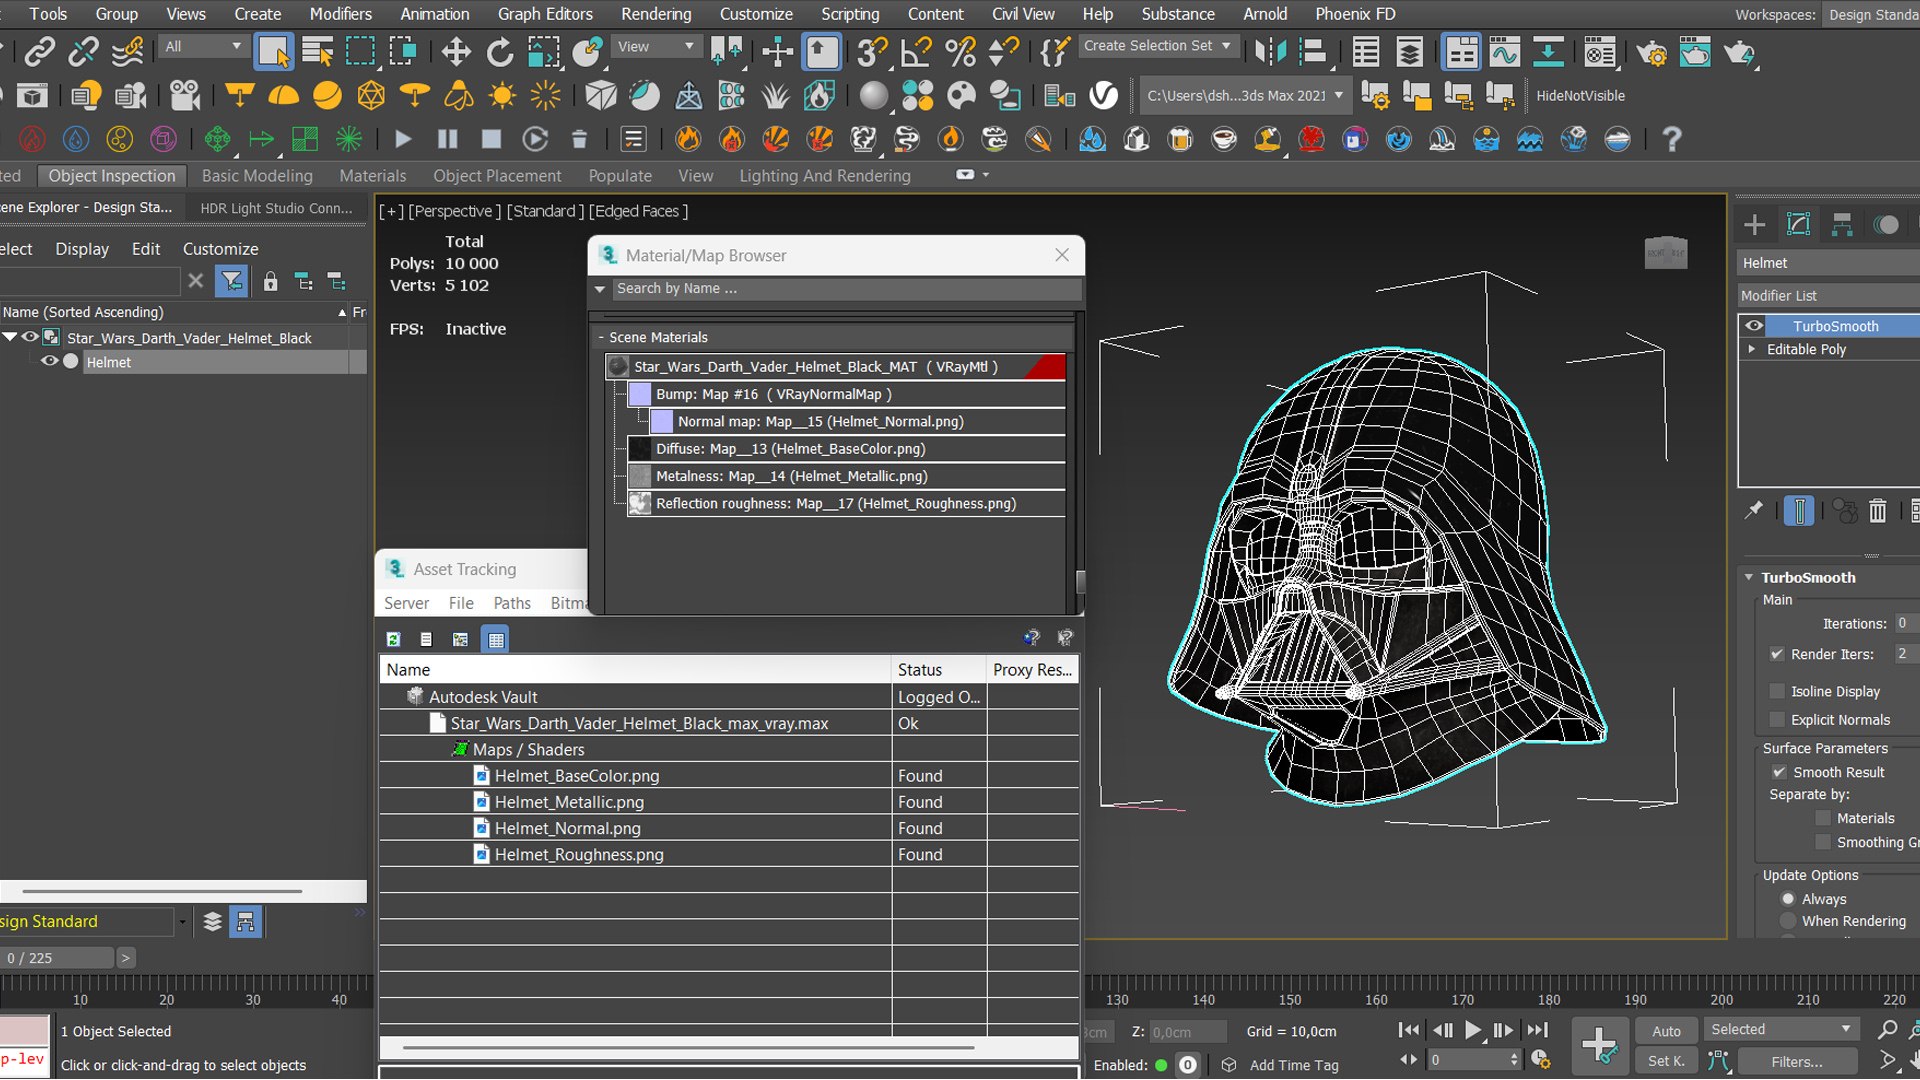The height and width of the screenshot is (1080, 1920).
Task: Open the project path dropdown
Action: (1245, 96)
